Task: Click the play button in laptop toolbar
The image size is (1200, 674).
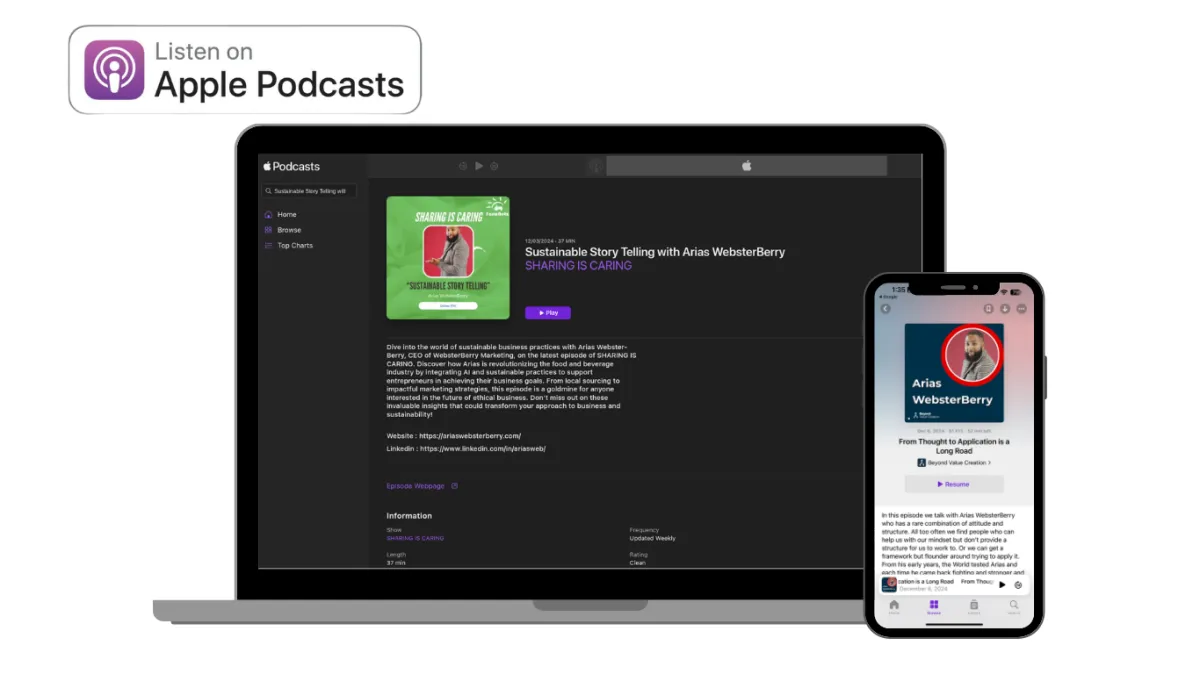Action: 479,166
